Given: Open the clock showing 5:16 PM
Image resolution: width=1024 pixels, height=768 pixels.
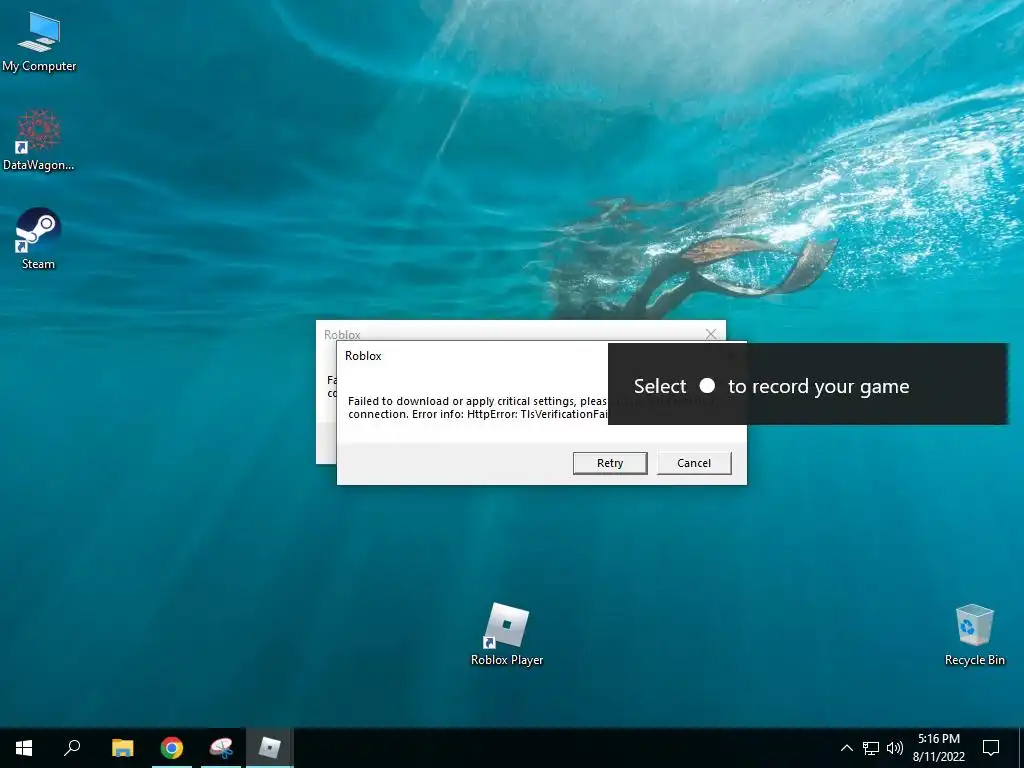Looking at the screenshot, I should click(938, 748).
